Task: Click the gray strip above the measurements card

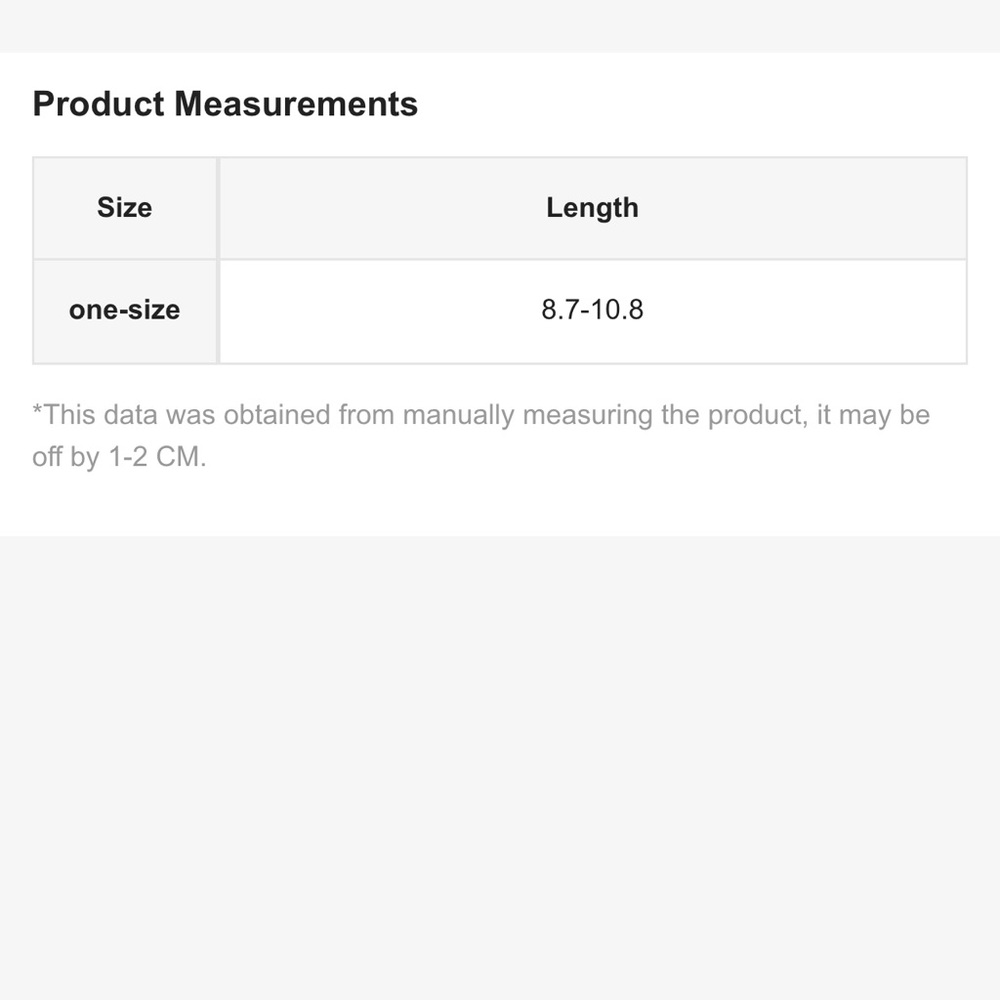Action: coord(500,26)
